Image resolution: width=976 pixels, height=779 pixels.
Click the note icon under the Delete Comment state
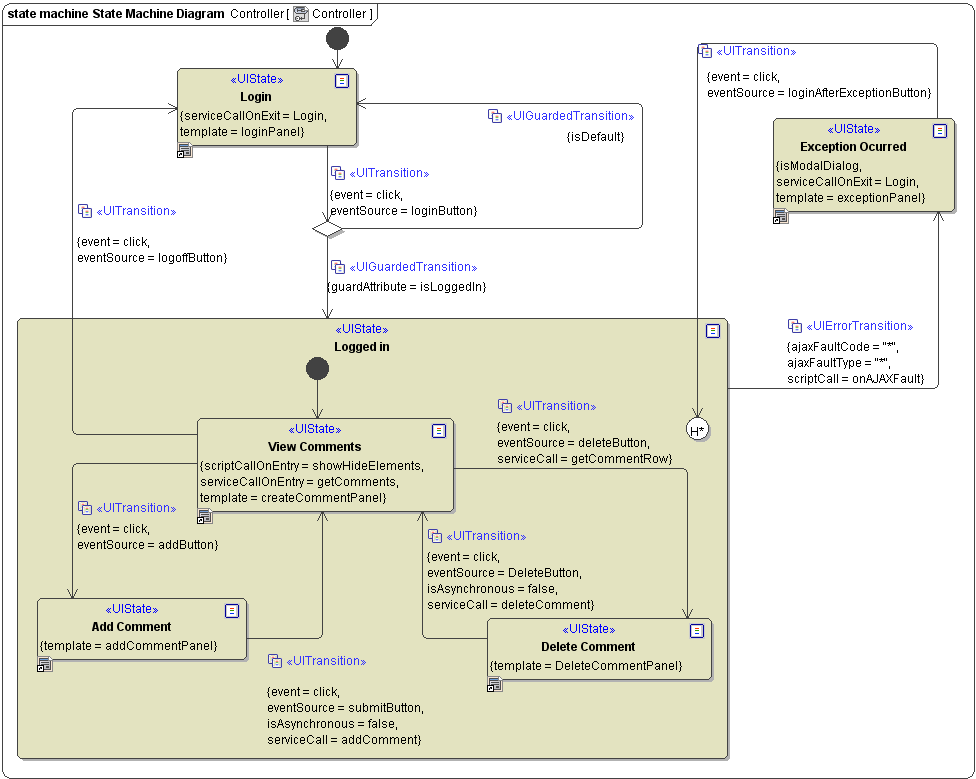(494, 685)
